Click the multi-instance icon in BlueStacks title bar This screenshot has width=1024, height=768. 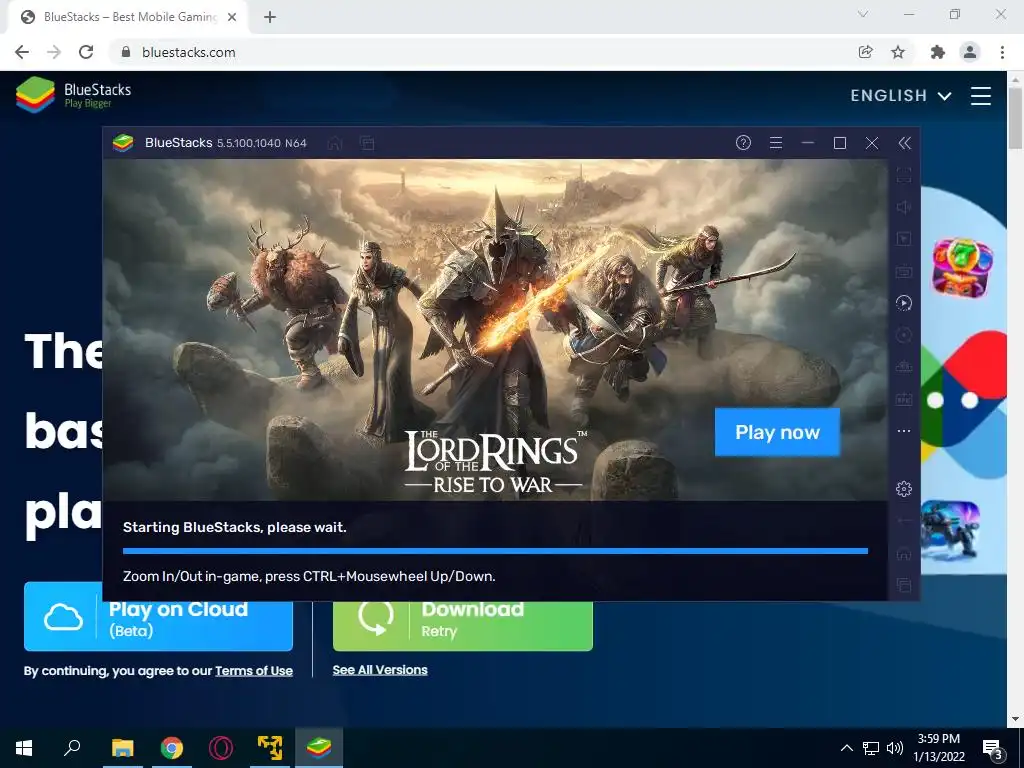(367, 143)
